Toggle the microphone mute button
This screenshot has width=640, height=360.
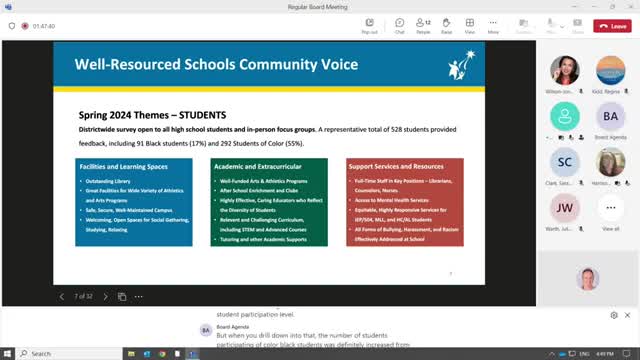(551, 26)
